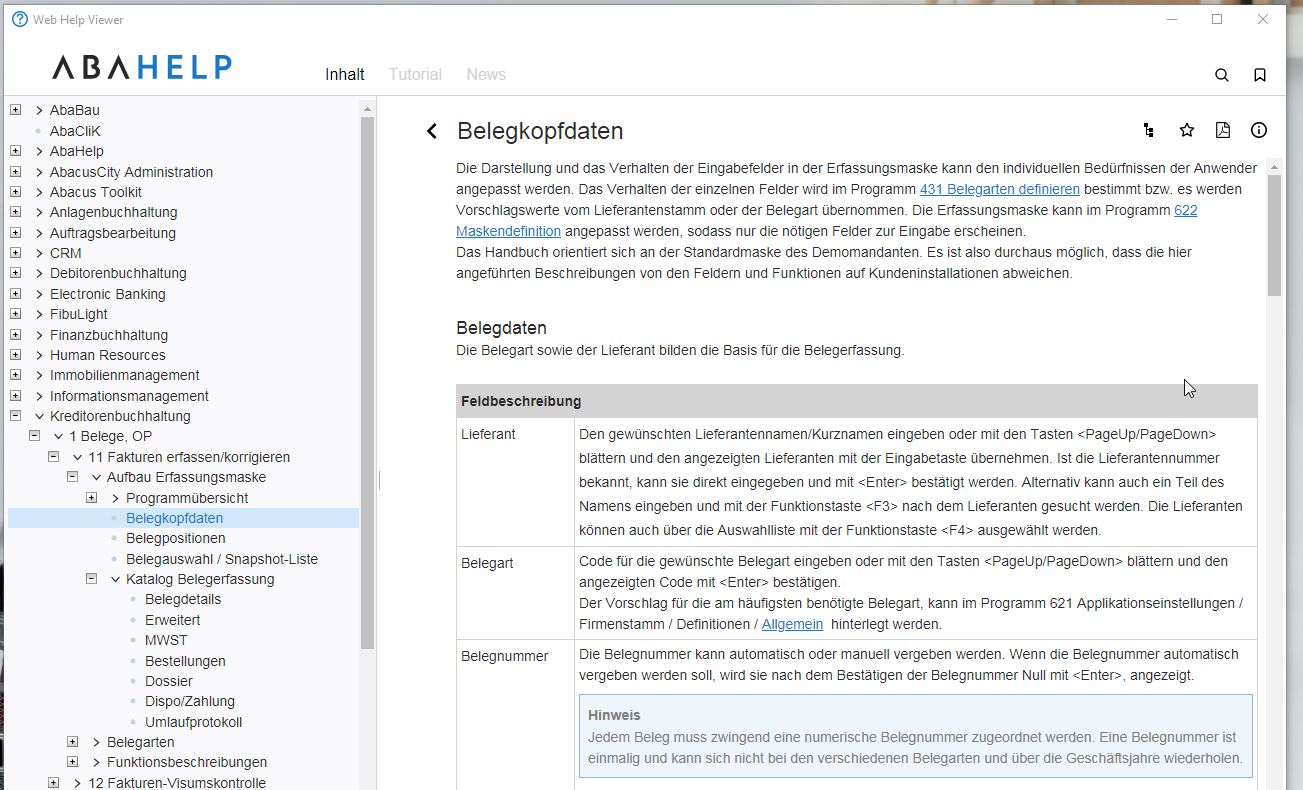Expand the Belegarten plus box
The height and width of the screenshot is (790, 1303).
[x=73, y=742]
